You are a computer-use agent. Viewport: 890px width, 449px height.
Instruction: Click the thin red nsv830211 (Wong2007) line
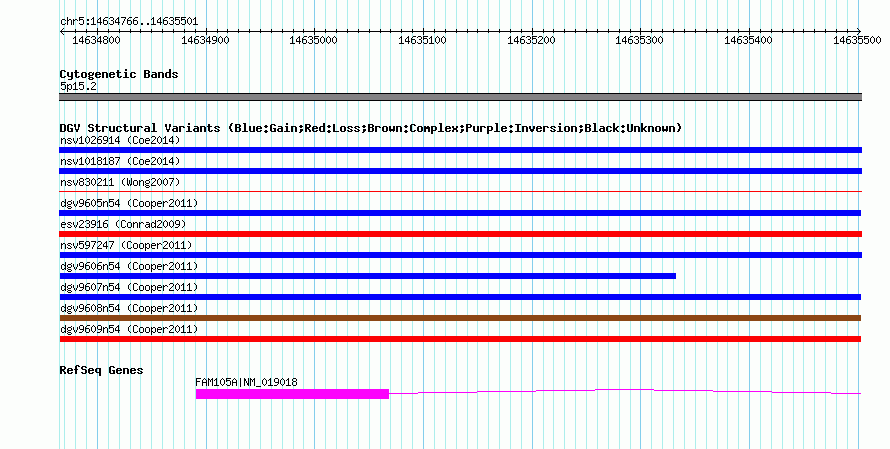click(460, 192)
